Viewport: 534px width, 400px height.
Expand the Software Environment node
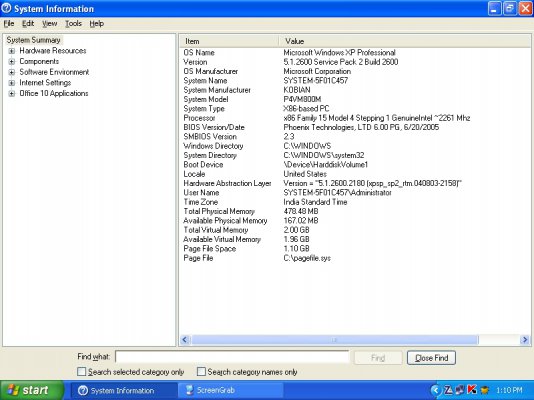(x=12, y=73)
